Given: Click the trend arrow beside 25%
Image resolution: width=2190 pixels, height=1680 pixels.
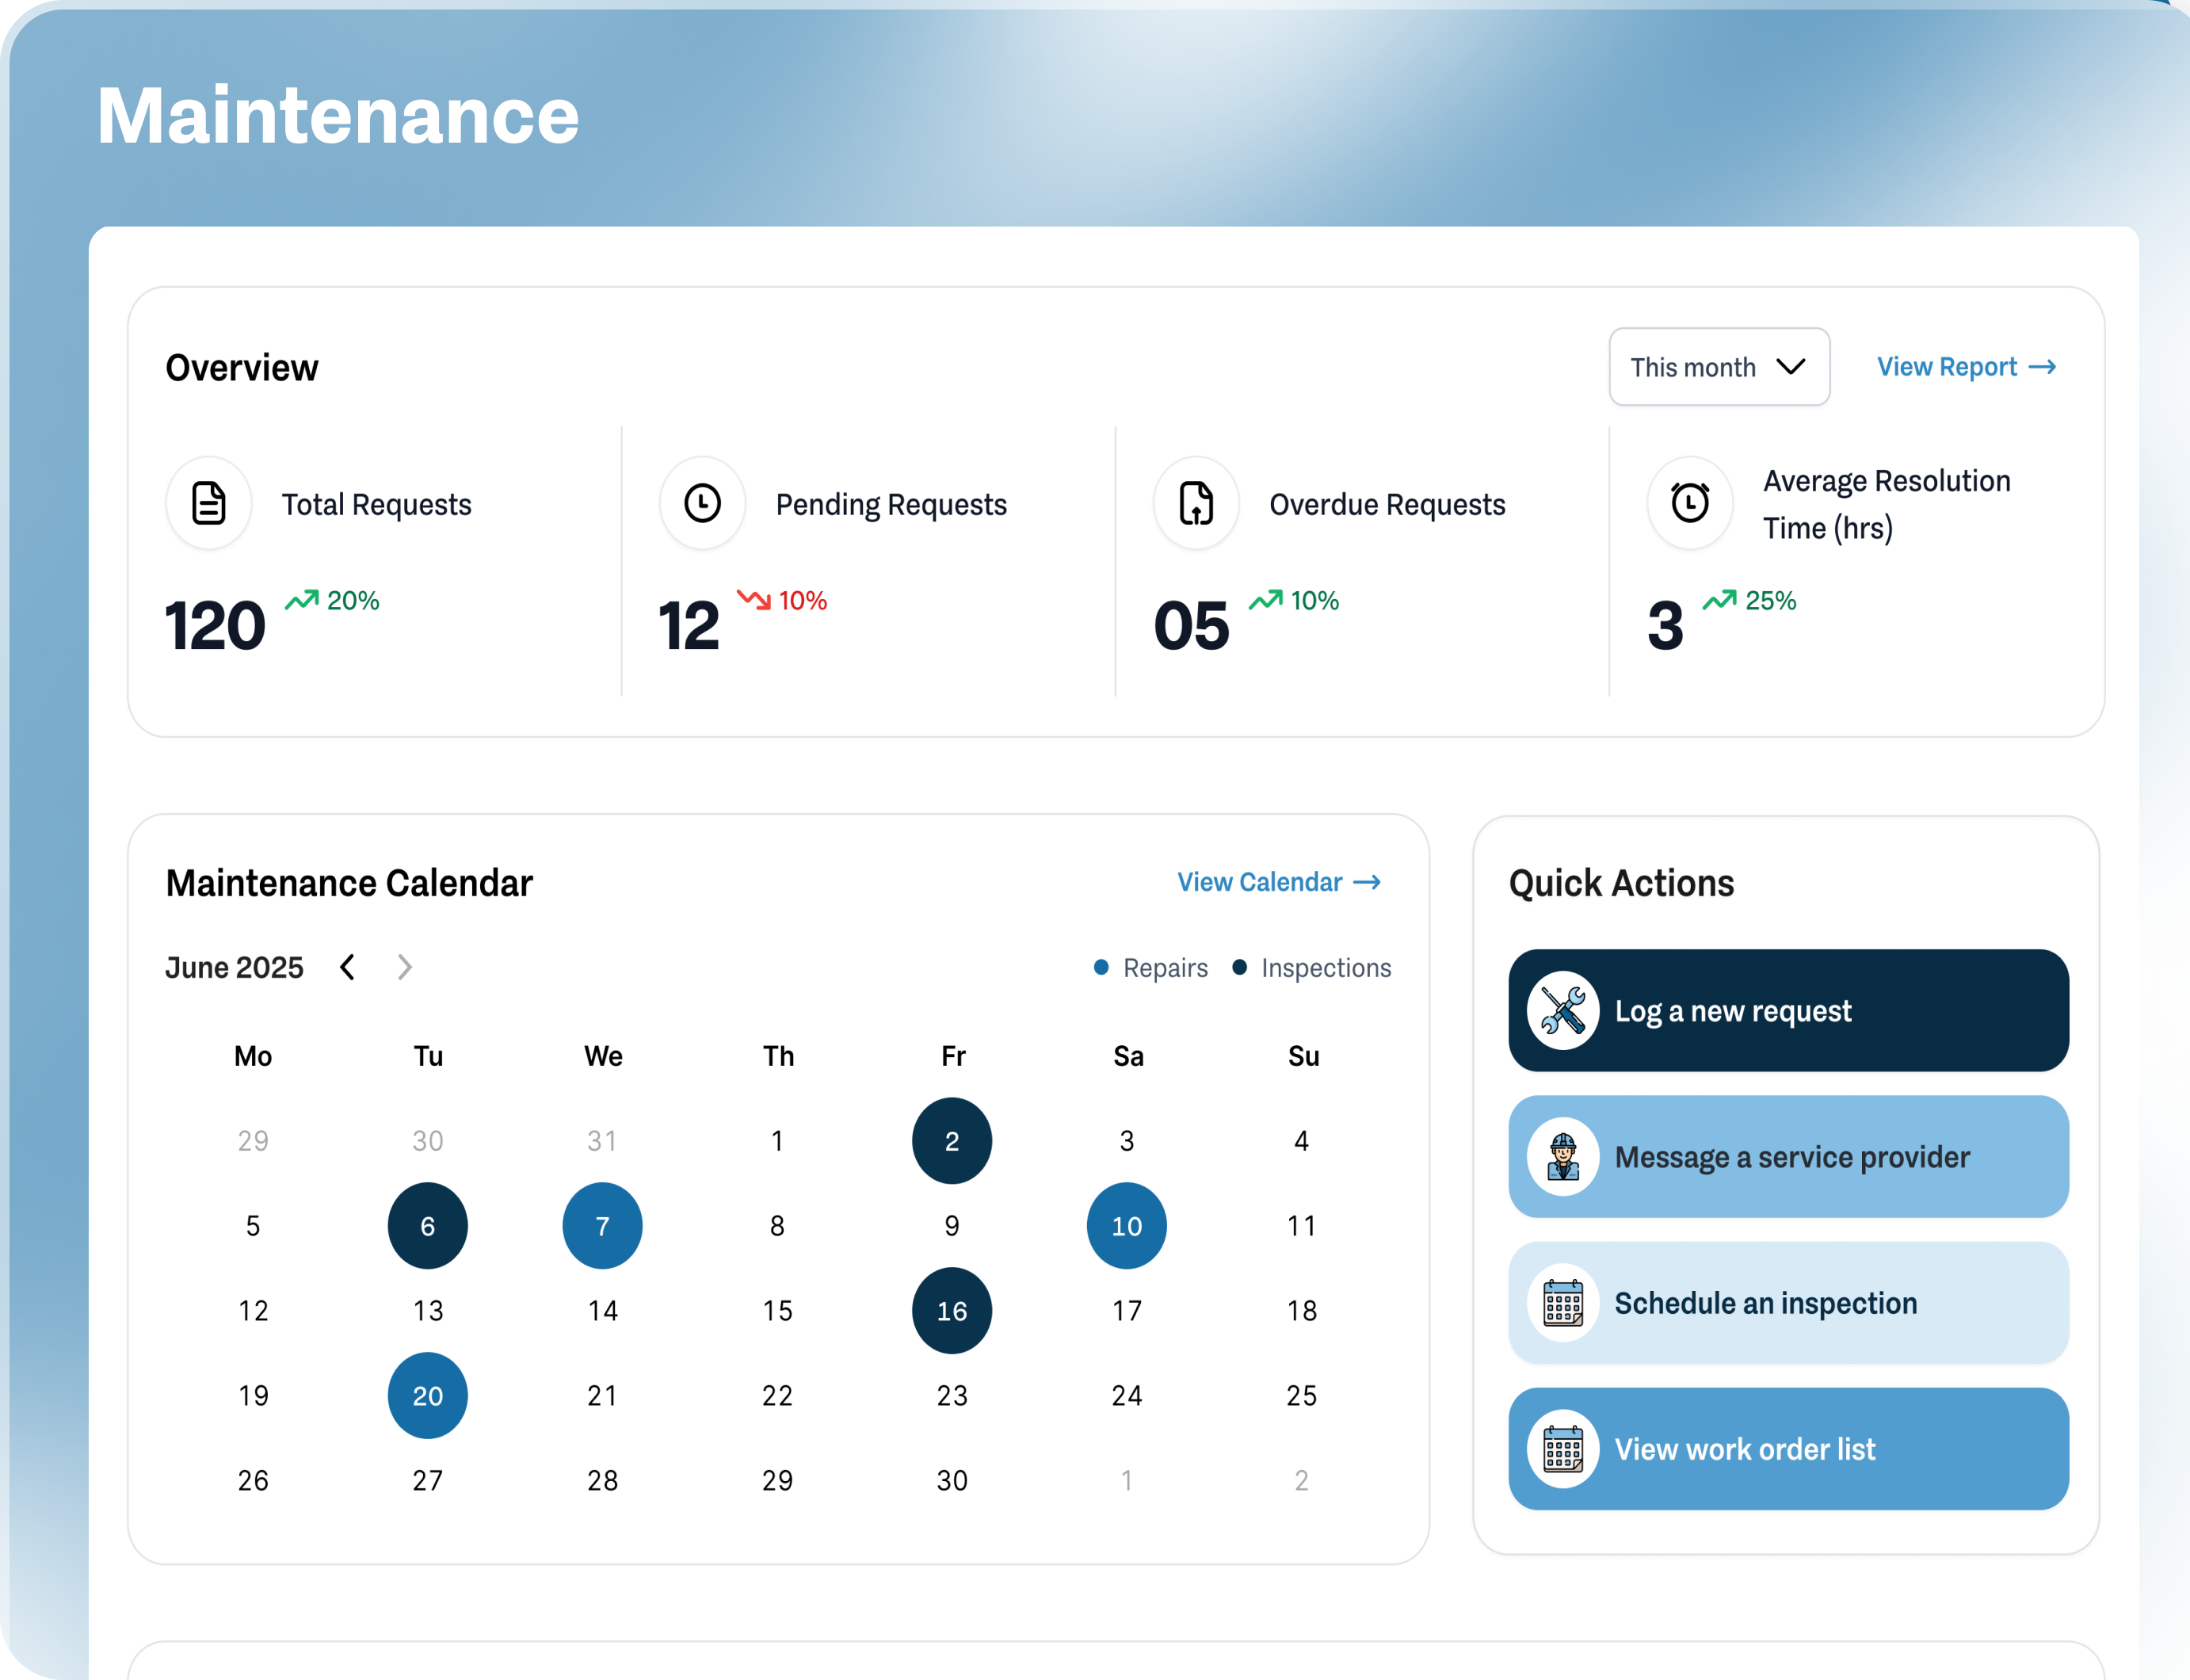Looking at the screenshot, I should pos(1720,600).
